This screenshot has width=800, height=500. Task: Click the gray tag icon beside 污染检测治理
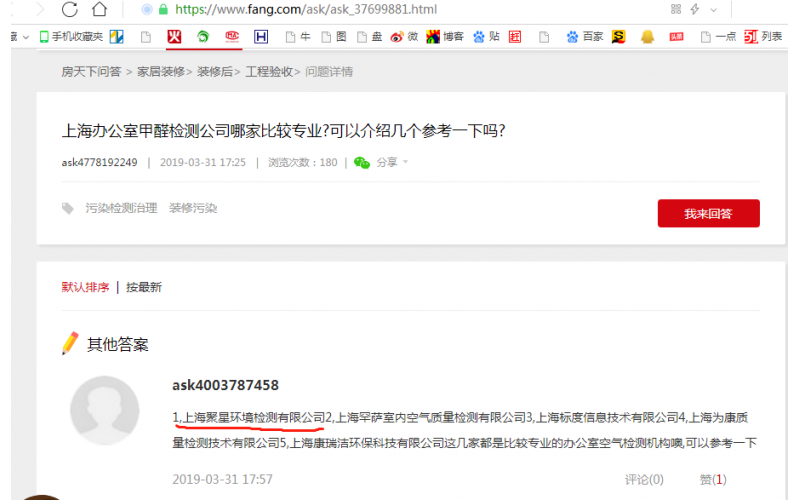pos(67,208)
